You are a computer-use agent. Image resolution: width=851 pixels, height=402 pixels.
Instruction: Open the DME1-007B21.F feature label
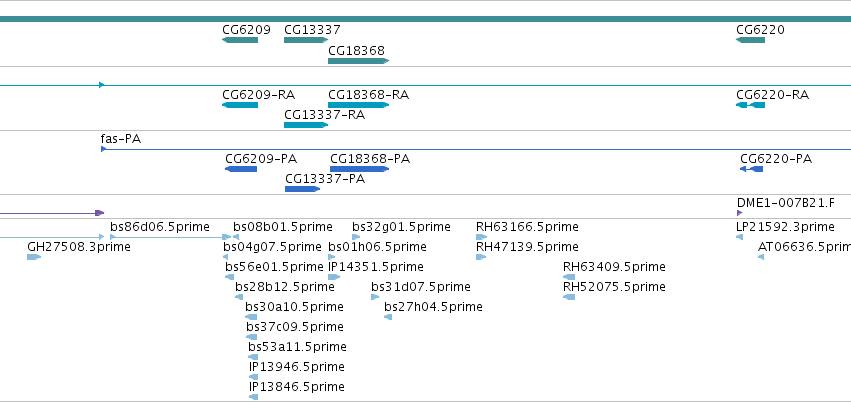[x=786, y=203]
